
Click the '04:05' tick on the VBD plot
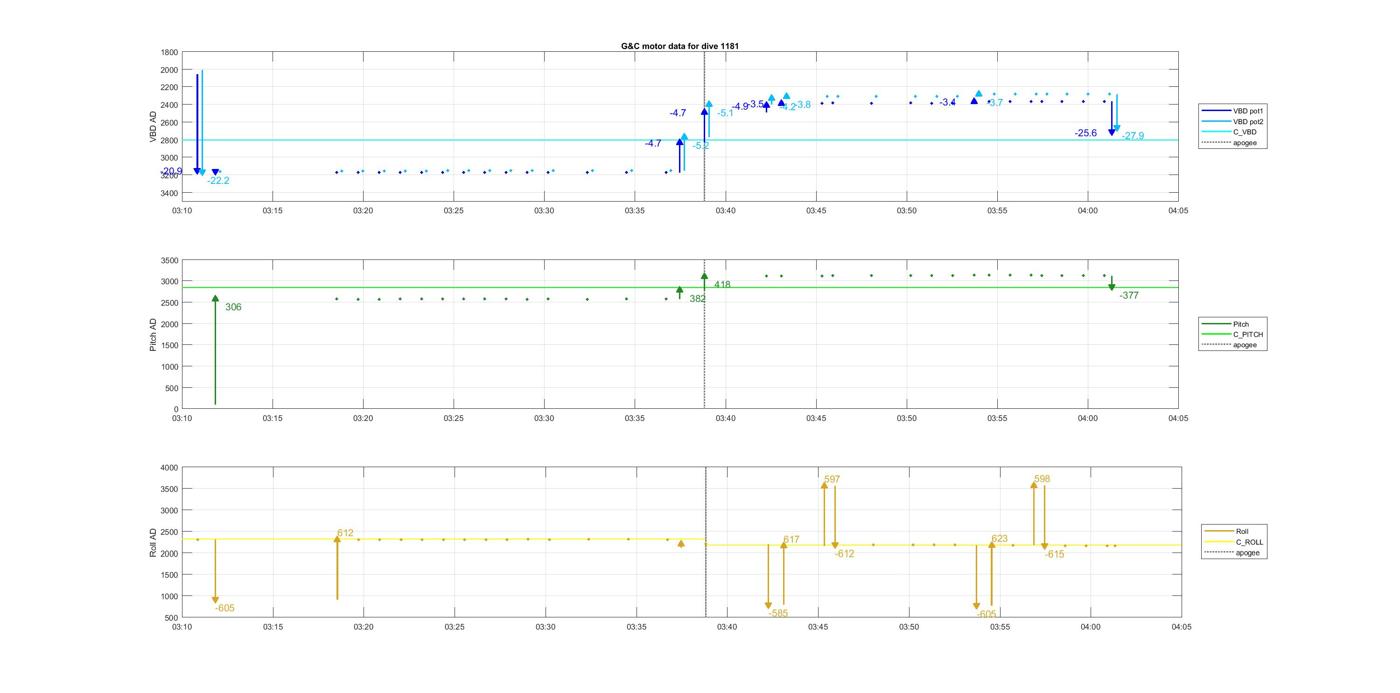[1178, 211]
